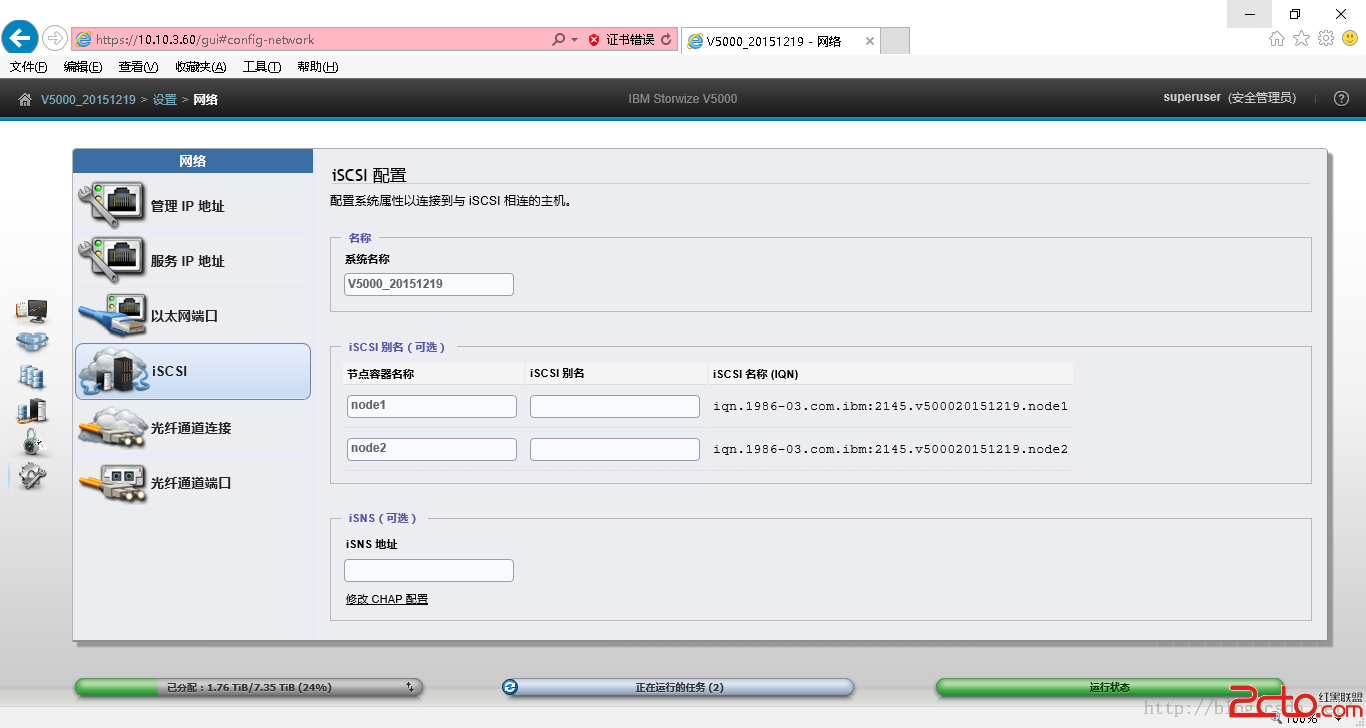Image resolution: width=1366 pixels, height=728 pixels.
Task: Click the allocated capacity 1.76 TiB bar
Action: coord(249,687)
